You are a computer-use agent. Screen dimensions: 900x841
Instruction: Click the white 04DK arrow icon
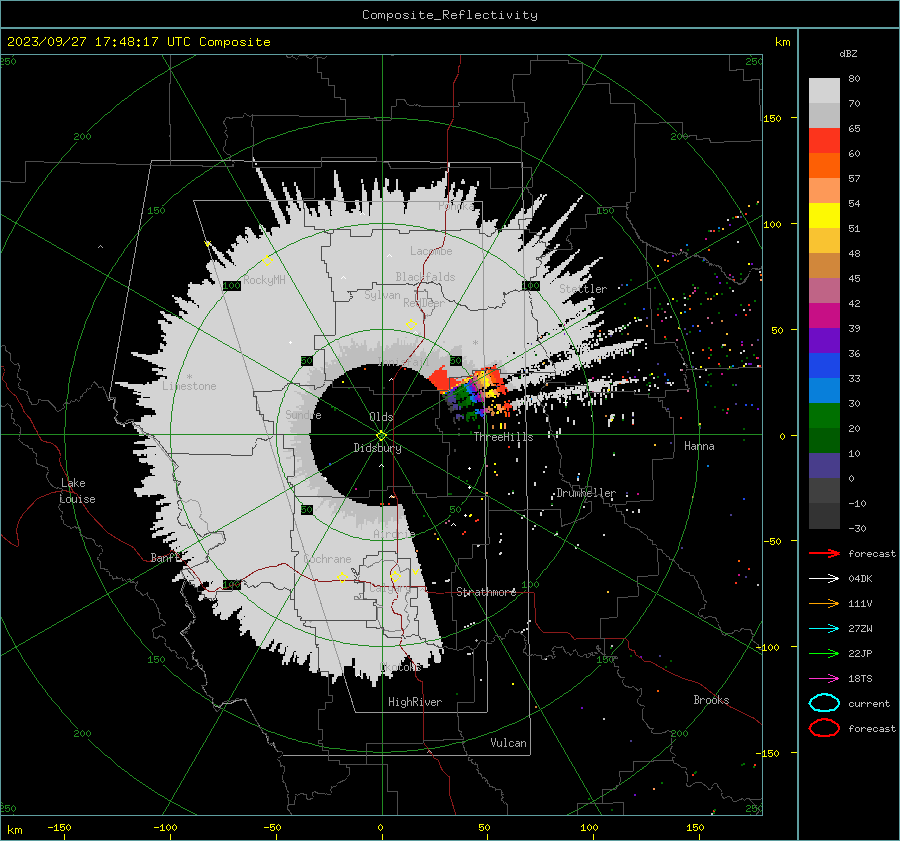(824, 578)
